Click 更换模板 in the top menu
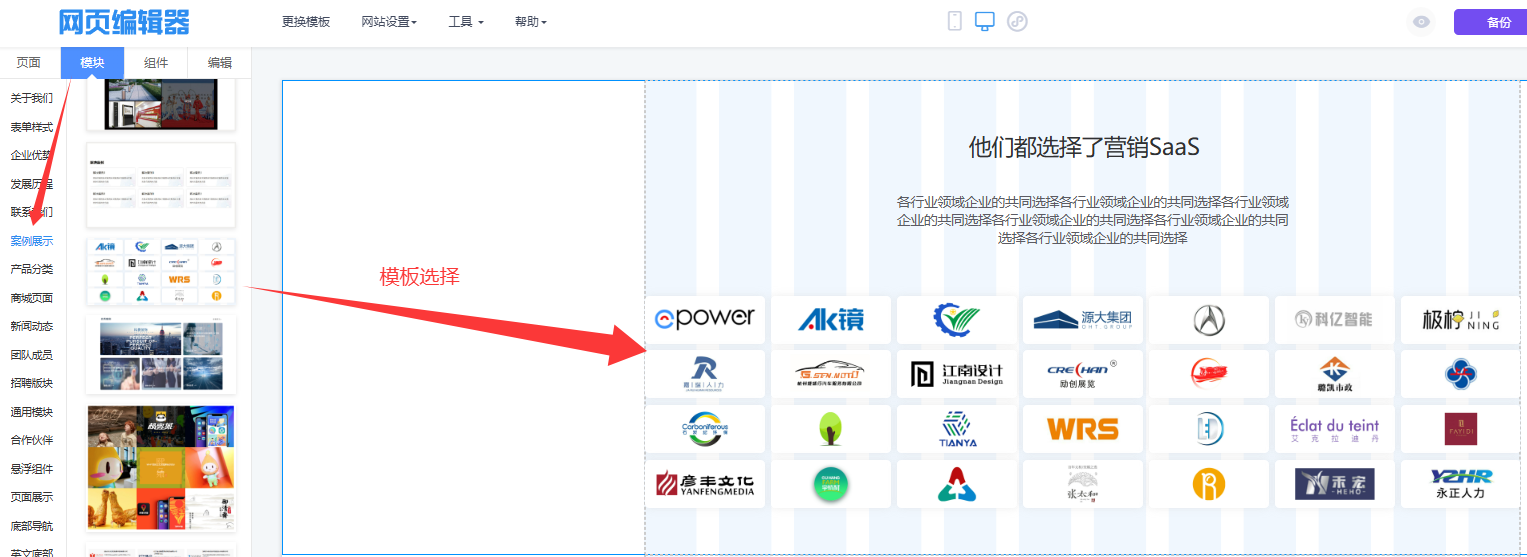The height and width of the screenshot is (557, 1527). click(306, 22)
